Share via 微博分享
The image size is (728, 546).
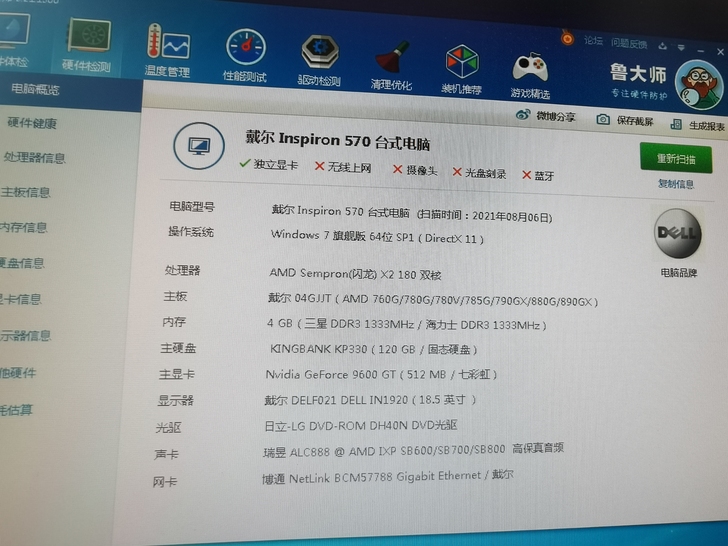pos(545,116)
